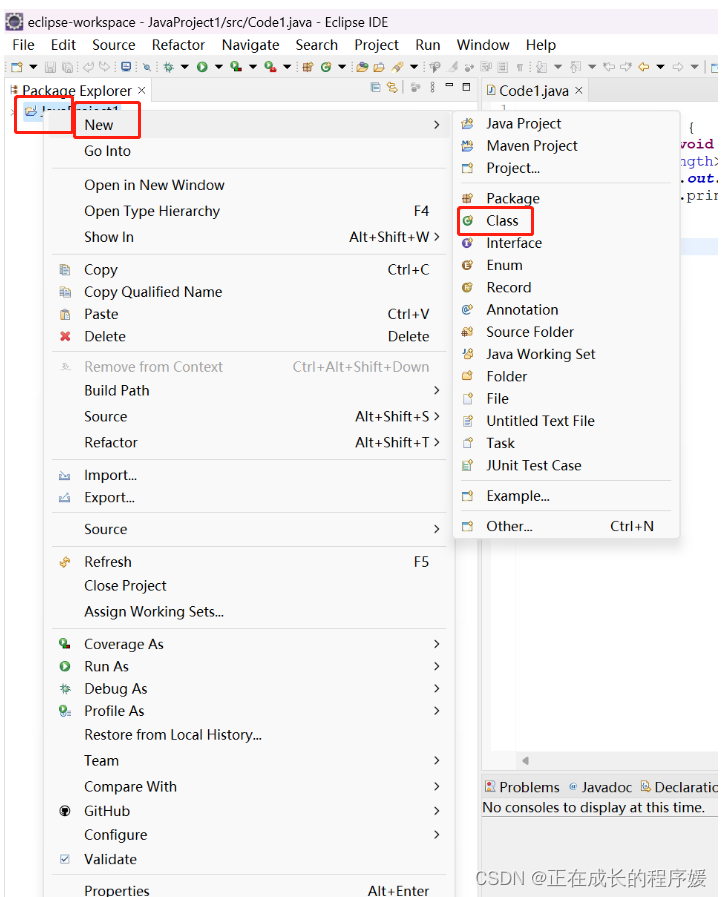Toggle Link with Editor in Package Explorer
Image resolution: width=722 pixels, height=897 pixels.
tap(392, 88)
